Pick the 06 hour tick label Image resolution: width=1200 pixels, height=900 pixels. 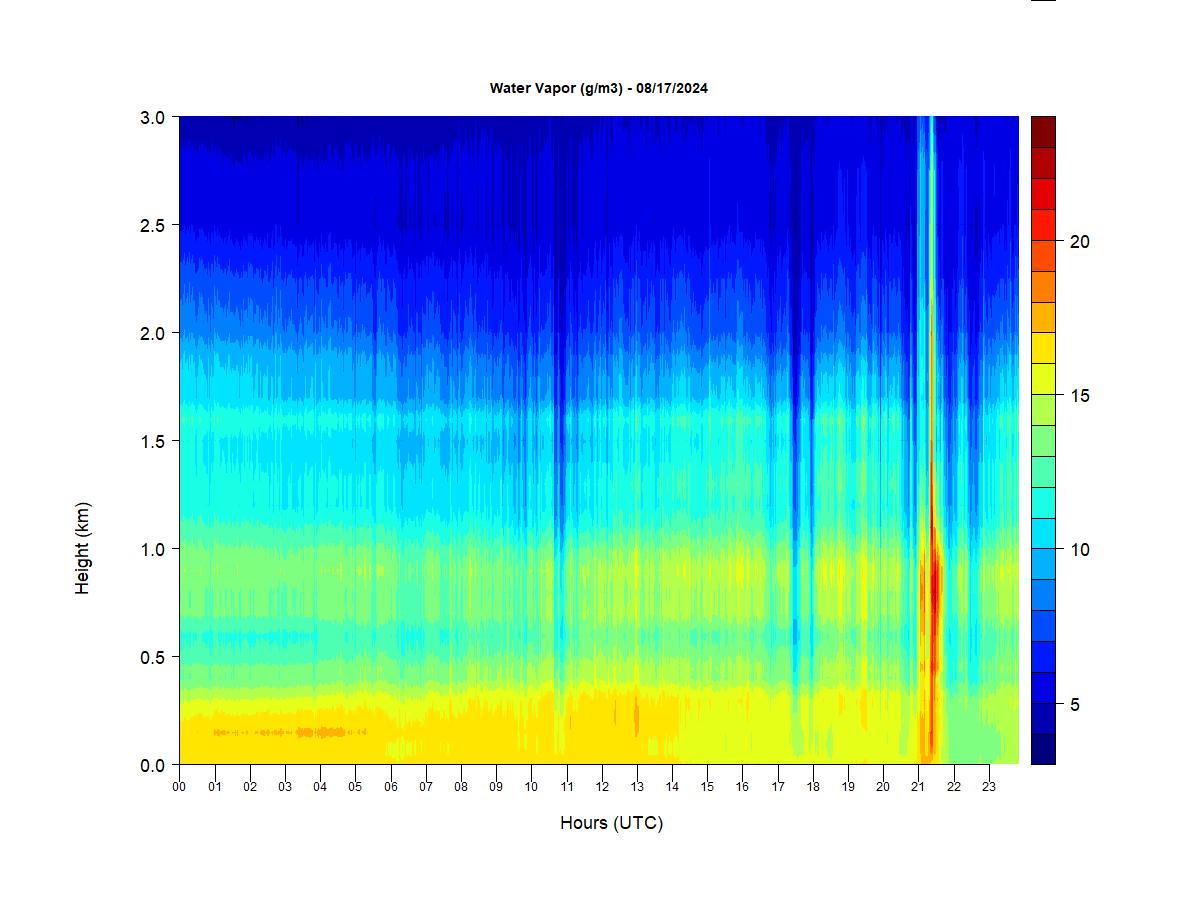click(x=390, y=787)
